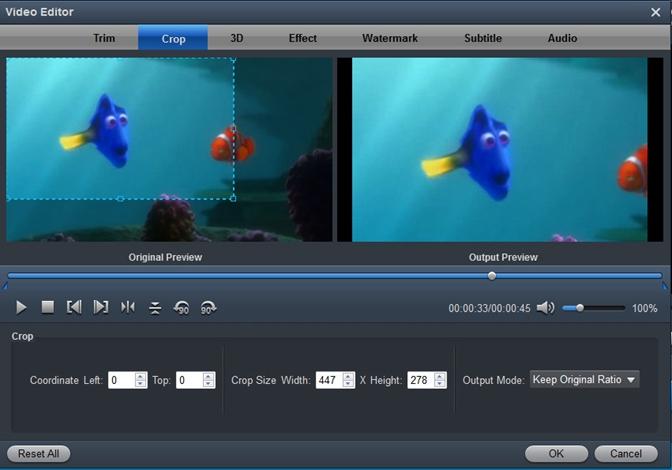Rotate the video 90 degrees clockwise

point(208,308)
